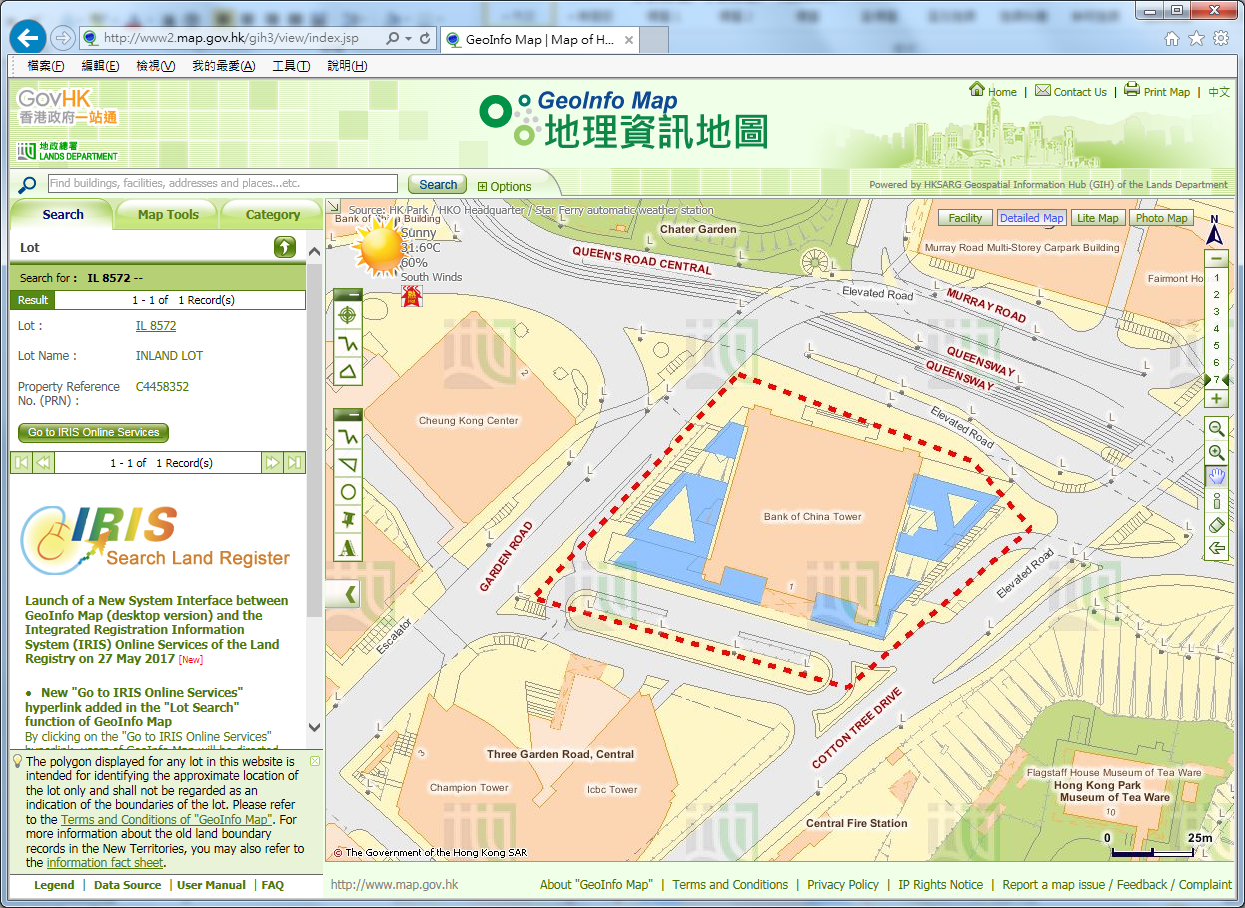Open the Category tab

click(271, 214)
